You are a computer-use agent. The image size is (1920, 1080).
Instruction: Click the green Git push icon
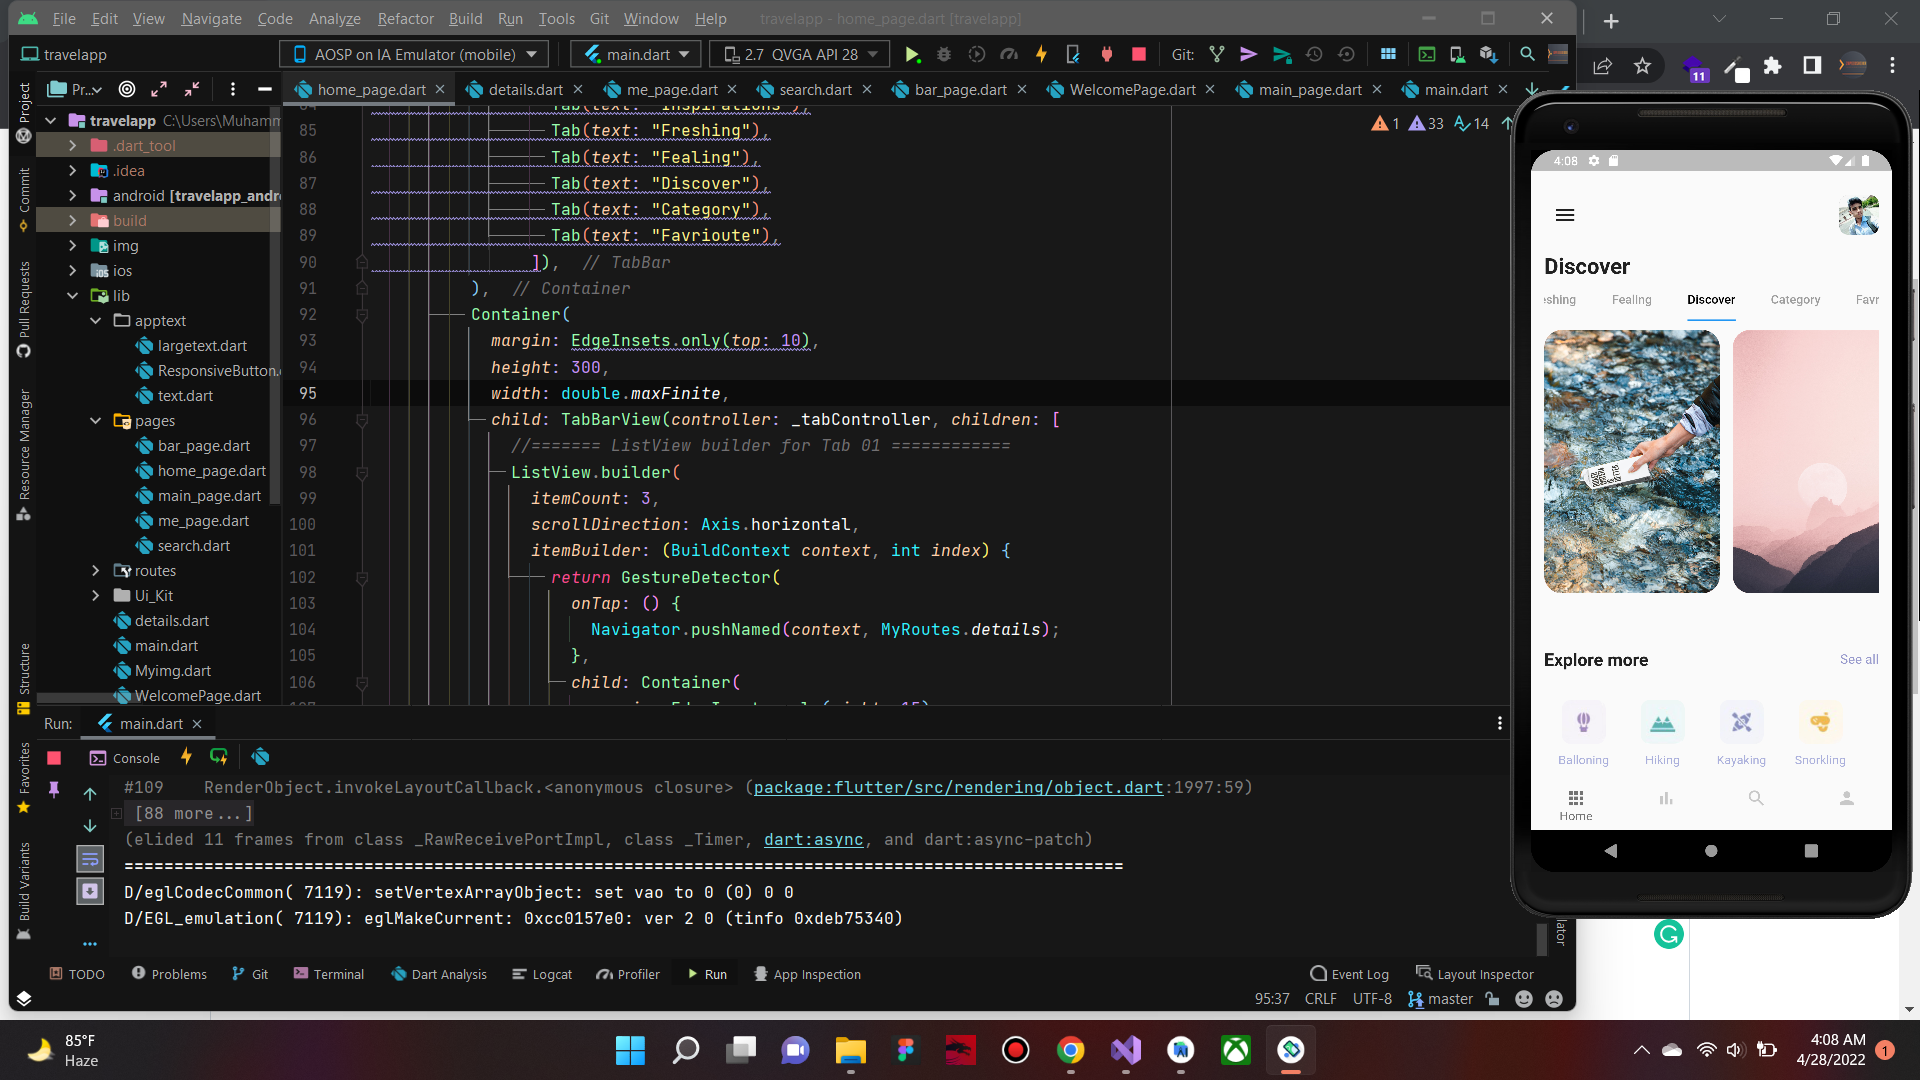(1282, 55)
